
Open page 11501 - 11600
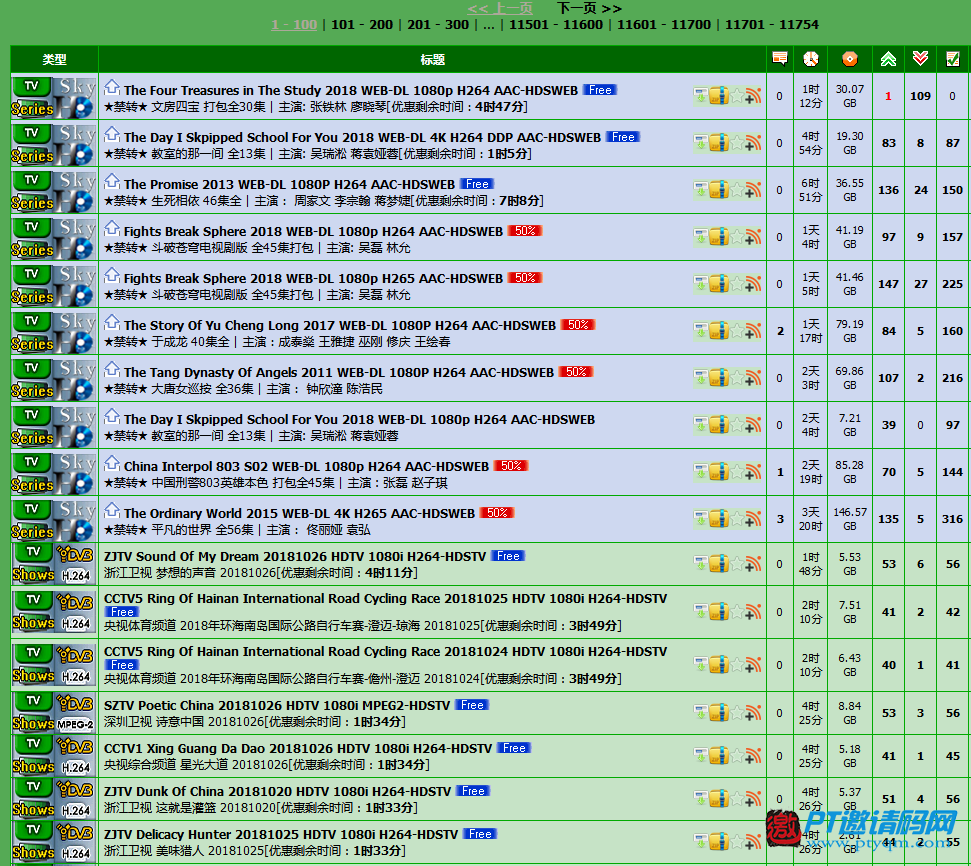click(556, 25)
